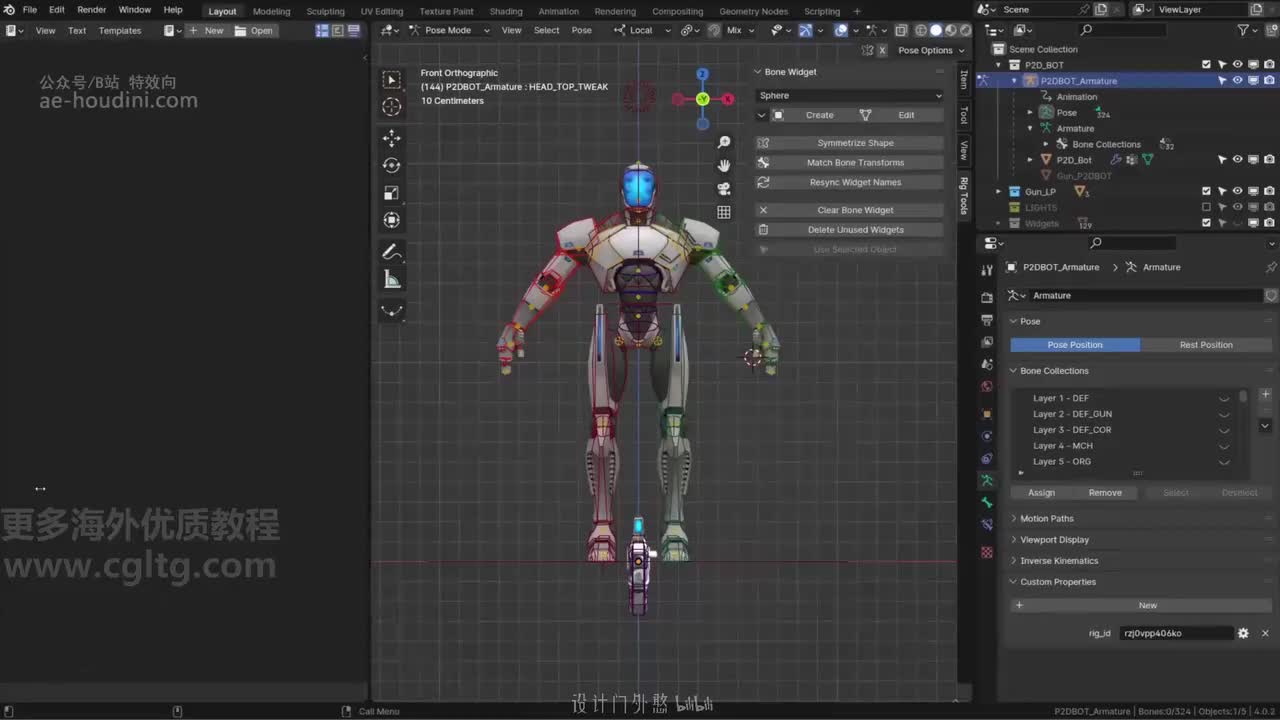Image resolution: width=1280 pixels, height=720 pixels.
Task: Open the Sphere widget shape dropdown
Action: coord(850,96)
